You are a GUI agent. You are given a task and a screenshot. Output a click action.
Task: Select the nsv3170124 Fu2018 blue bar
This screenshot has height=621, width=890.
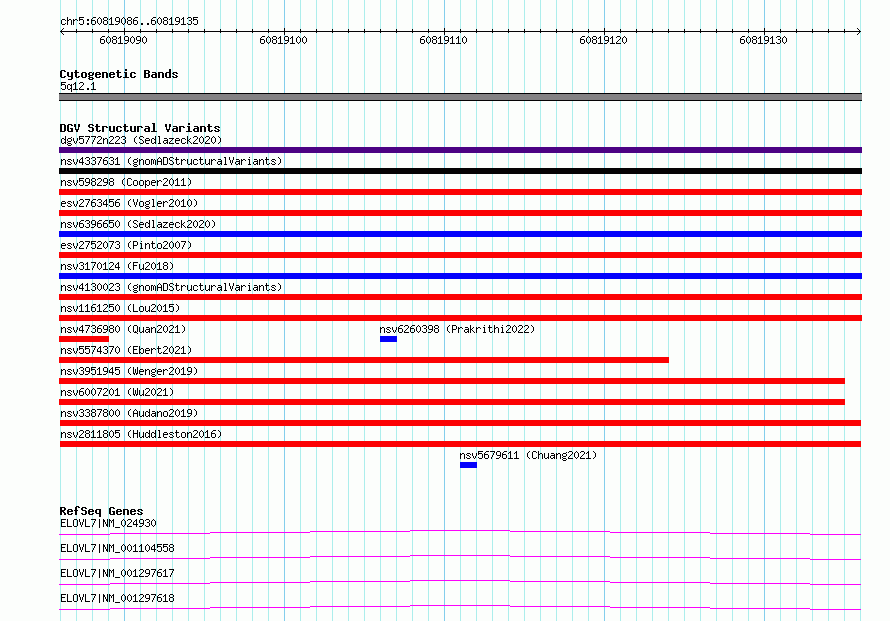pos(460,276)
